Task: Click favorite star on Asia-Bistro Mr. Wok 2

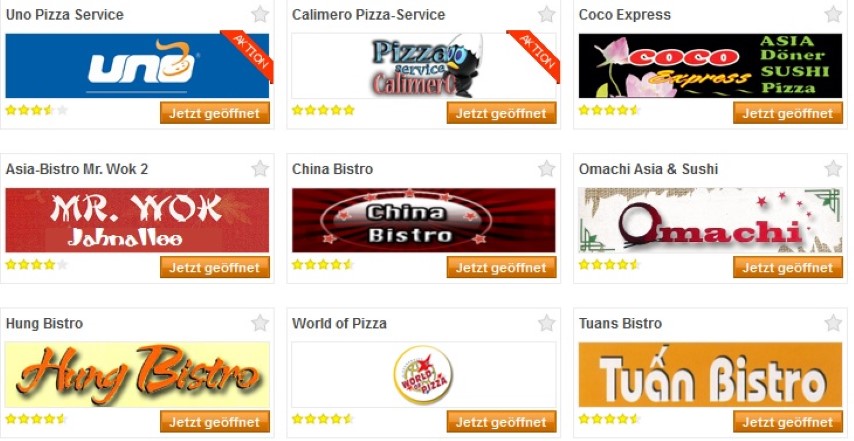Action: click(x=260, y=168)
